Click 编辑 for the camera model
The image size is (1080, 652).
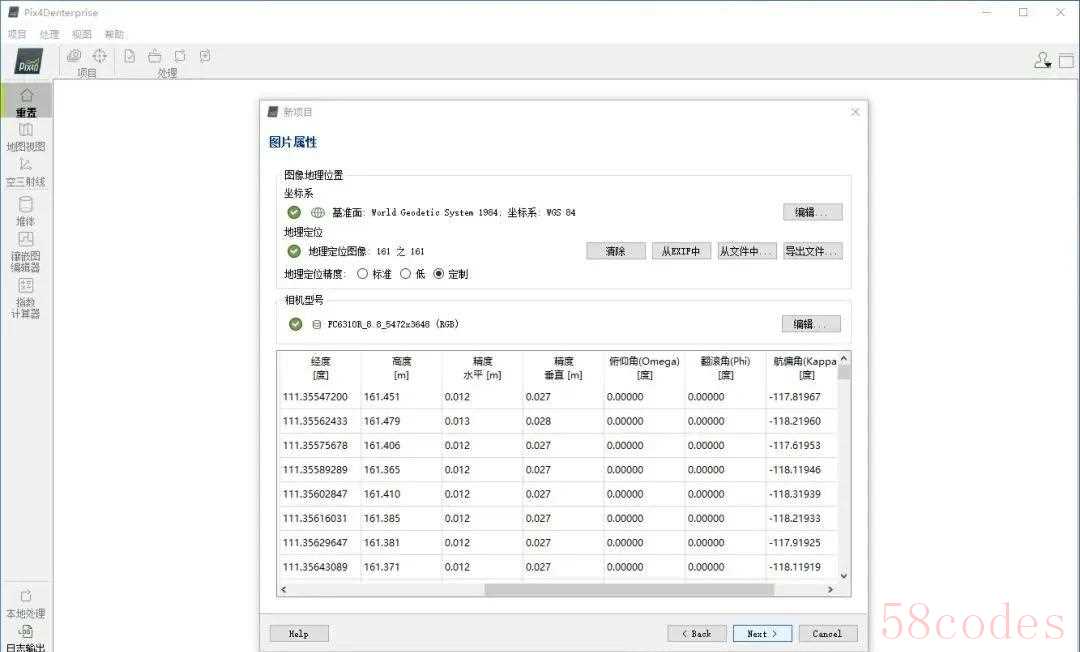click(811, 324)
